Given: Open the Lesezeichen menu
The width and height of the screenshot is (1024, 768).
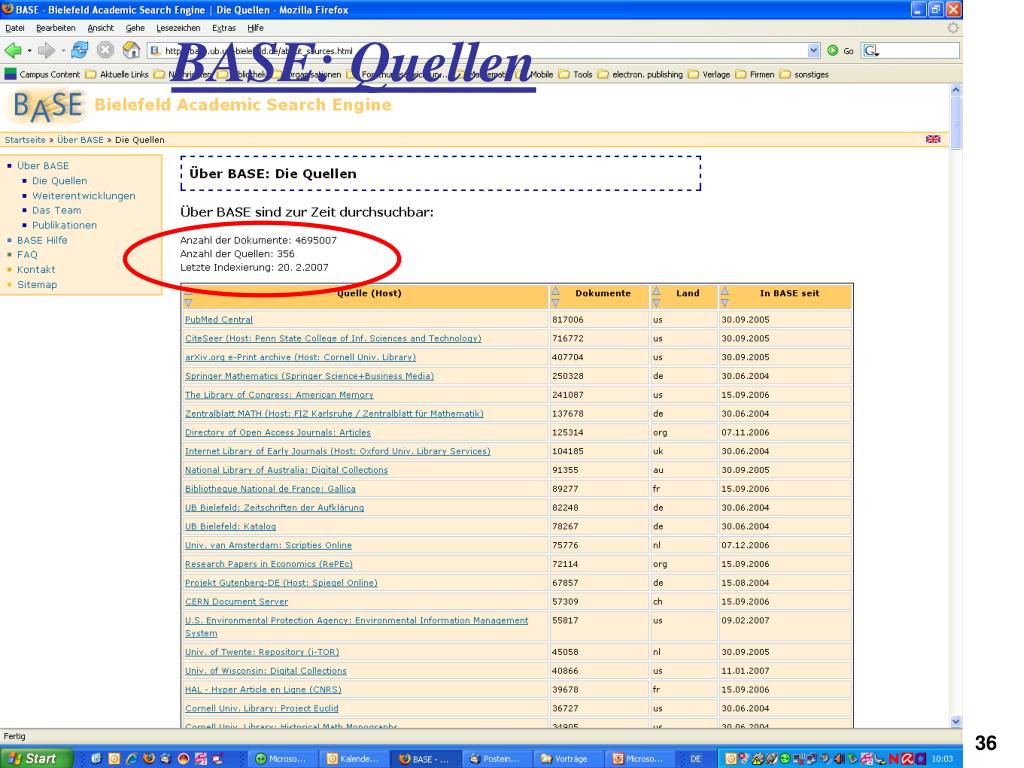Looking at the screenshot, I should 178,27.
